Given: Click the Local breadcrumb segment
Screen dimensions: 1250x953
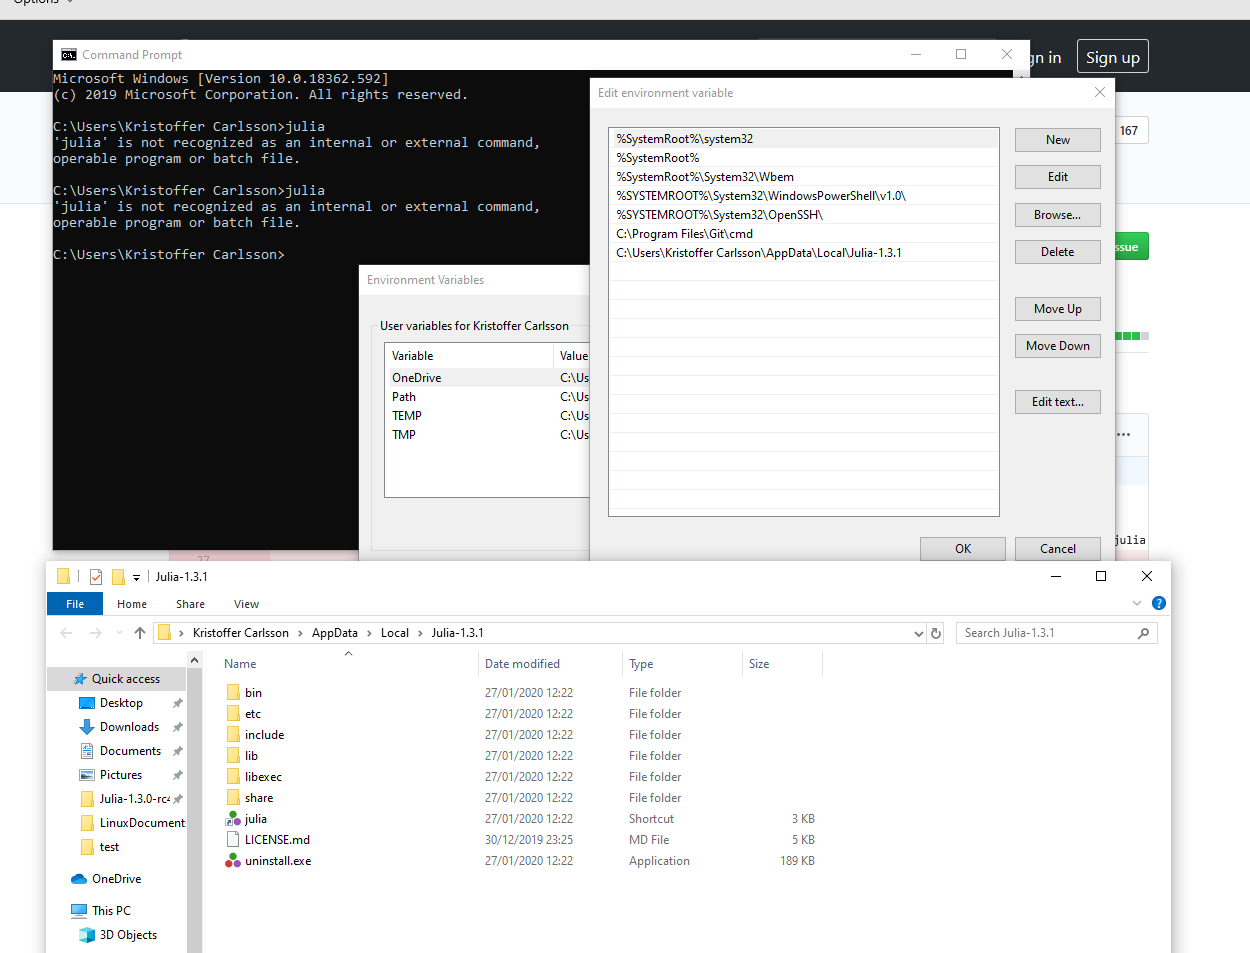Looking at the screenshot, I should point(395,633).
